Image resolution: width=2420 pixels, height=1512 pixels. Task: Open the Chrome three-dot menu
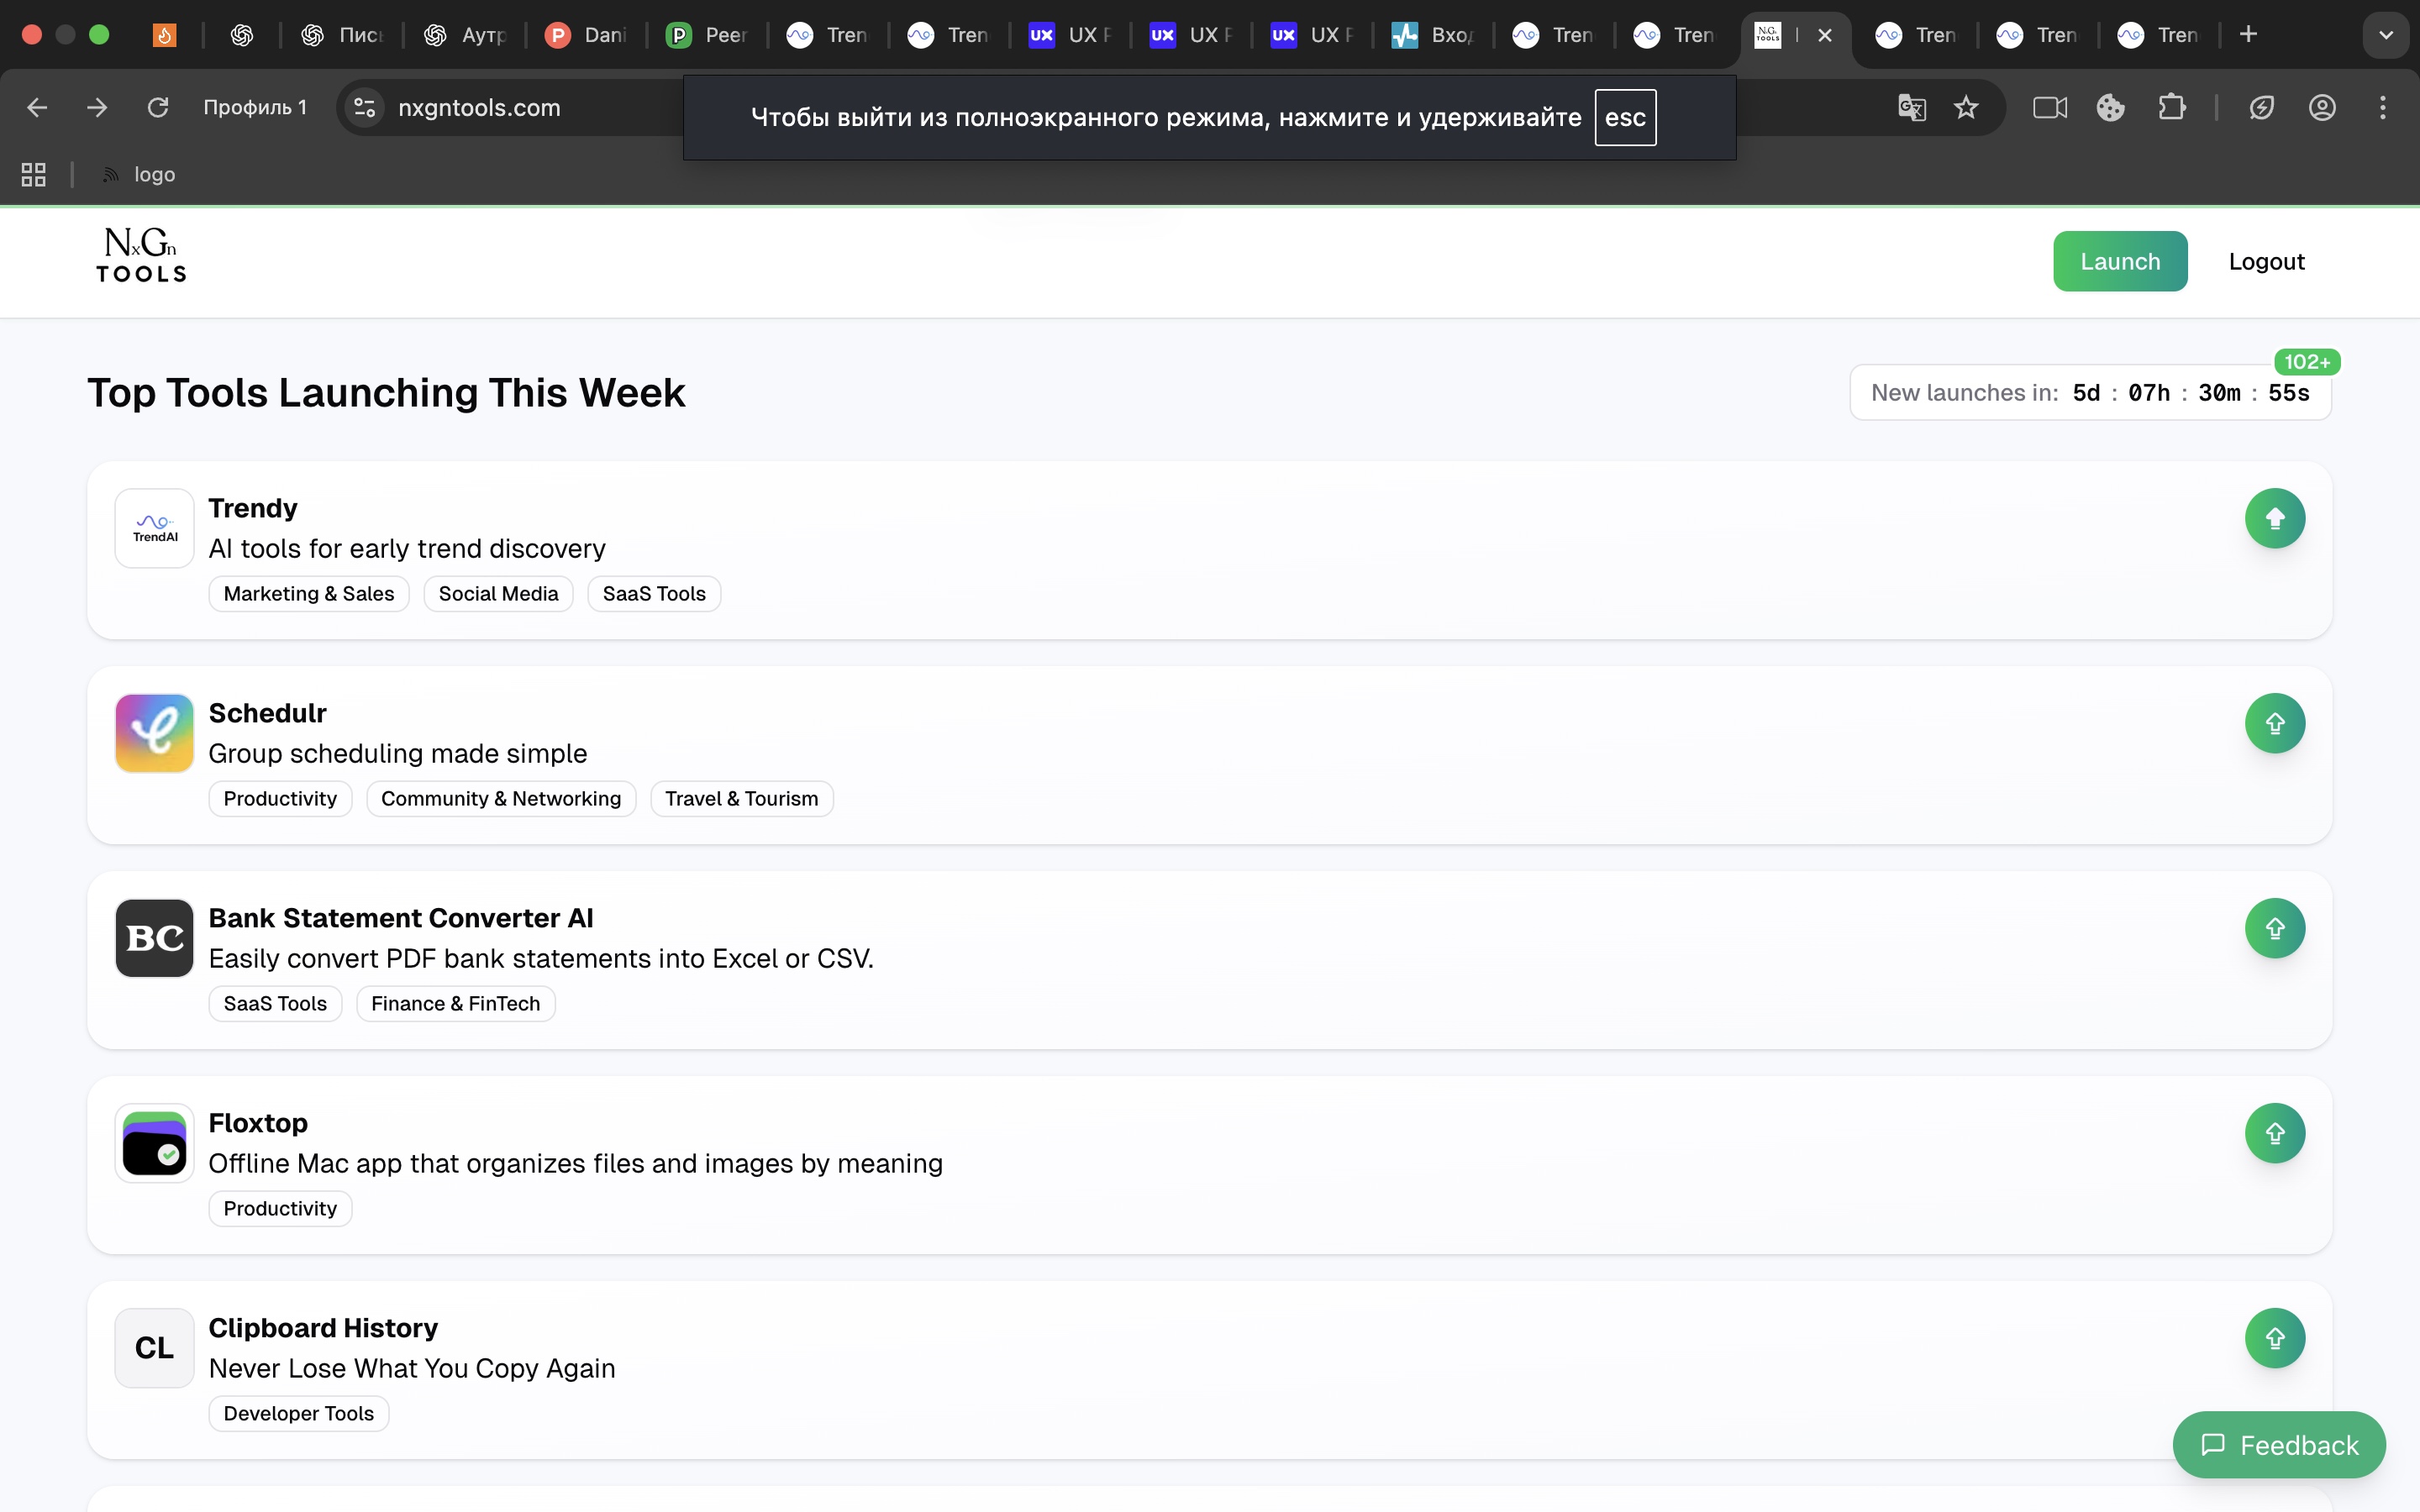click(x=2382, y=107)
